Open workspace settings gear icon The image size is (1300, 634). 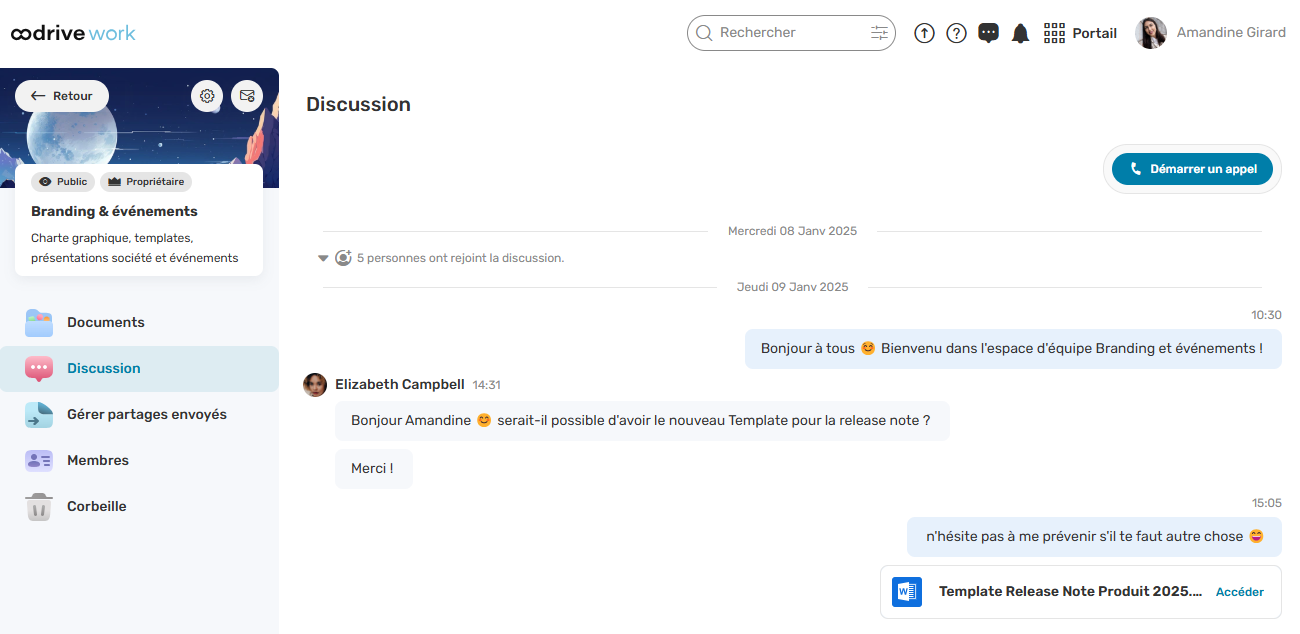[x=207, y=96]
